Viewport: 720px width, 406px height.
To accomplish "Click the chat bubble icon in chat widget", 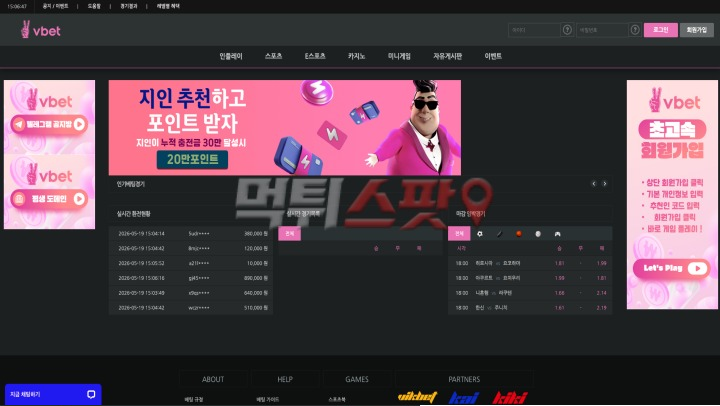I will point(91,395).
